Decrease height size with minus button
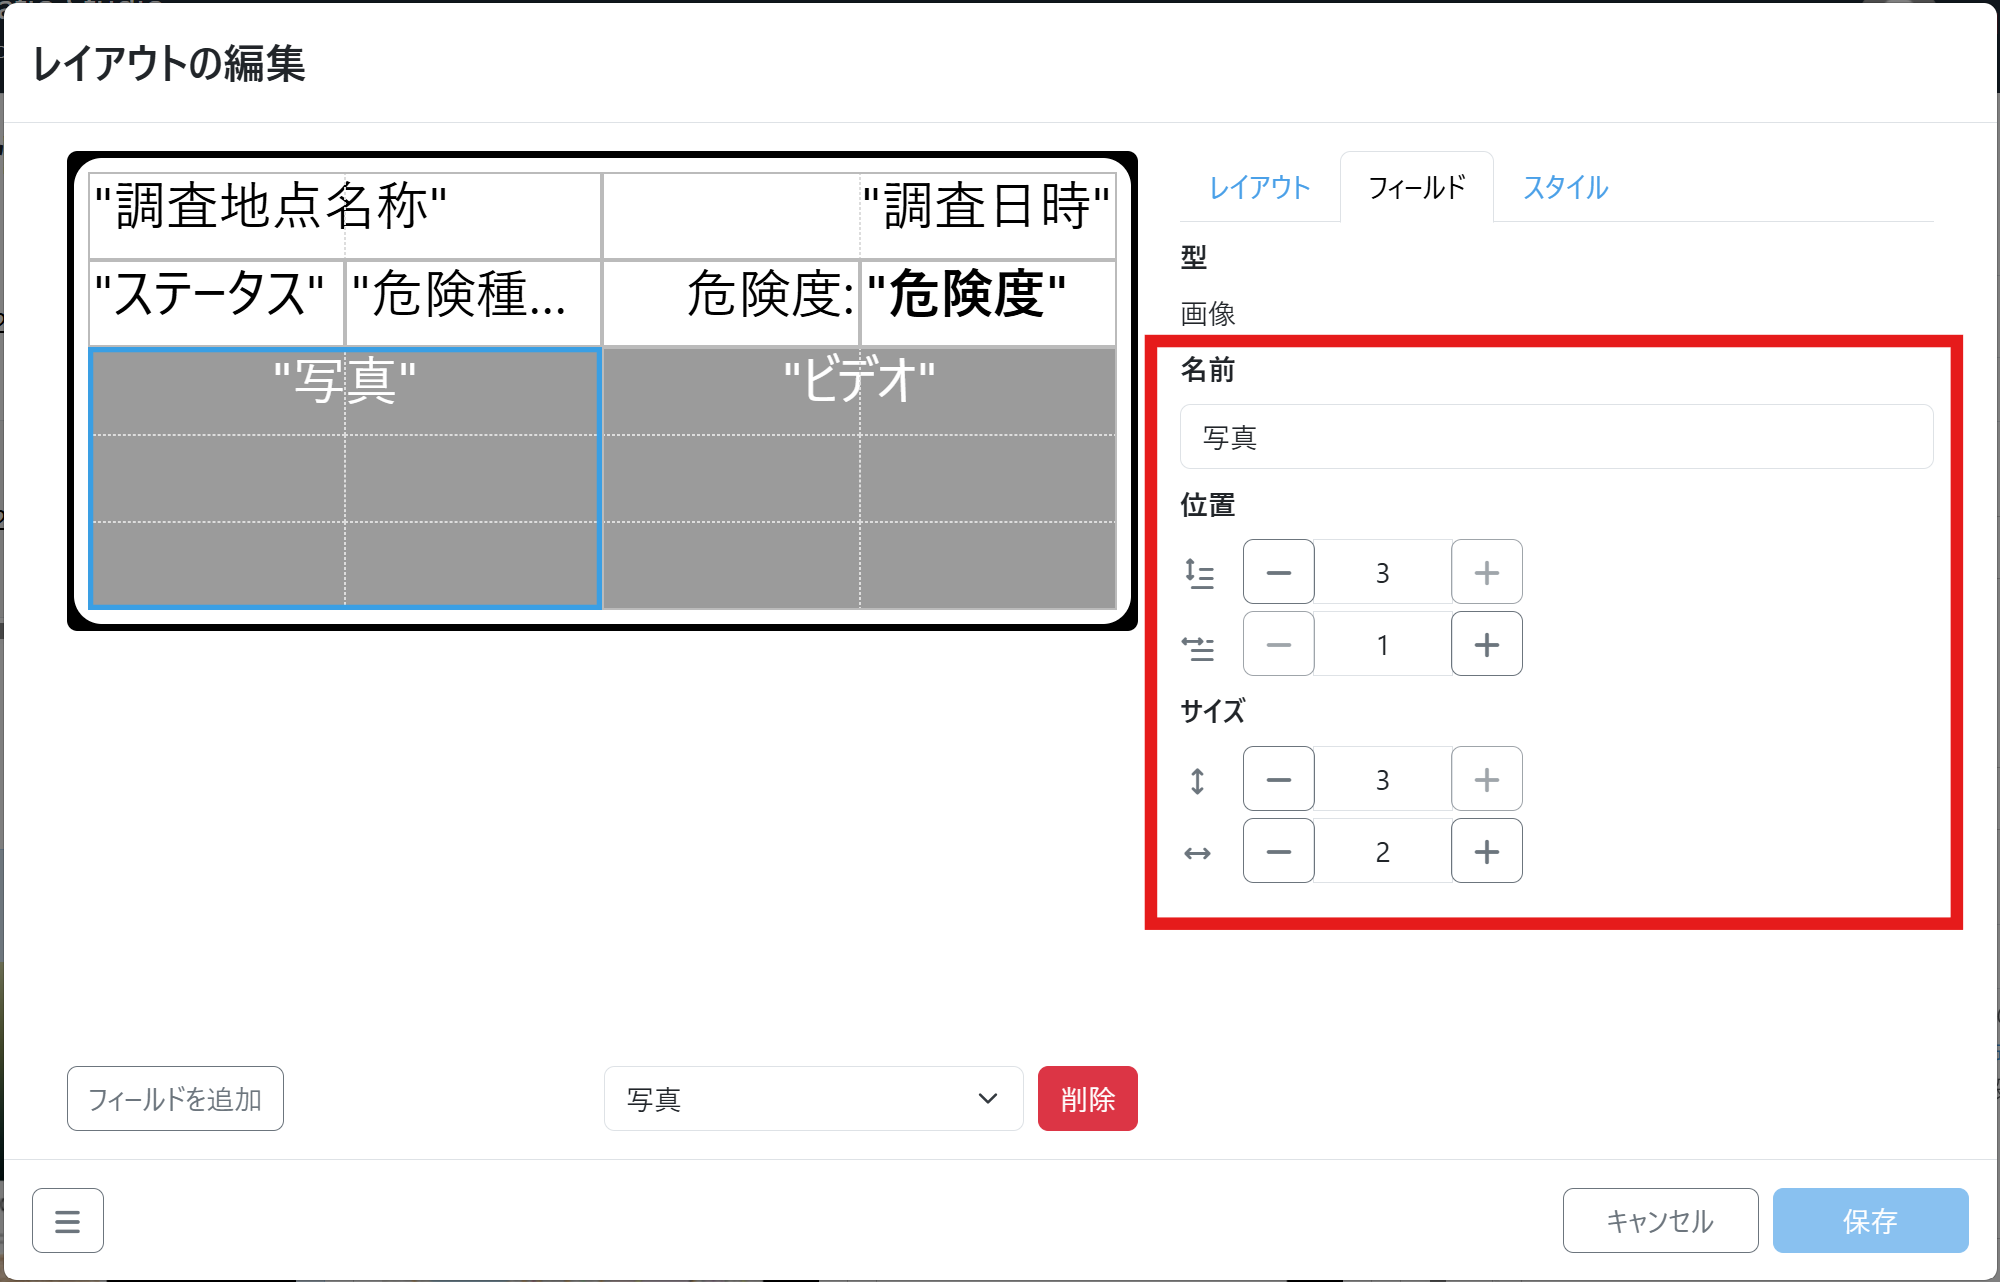The width and height of the screenshot is (2000, 1282). (x=1278, y=779)
